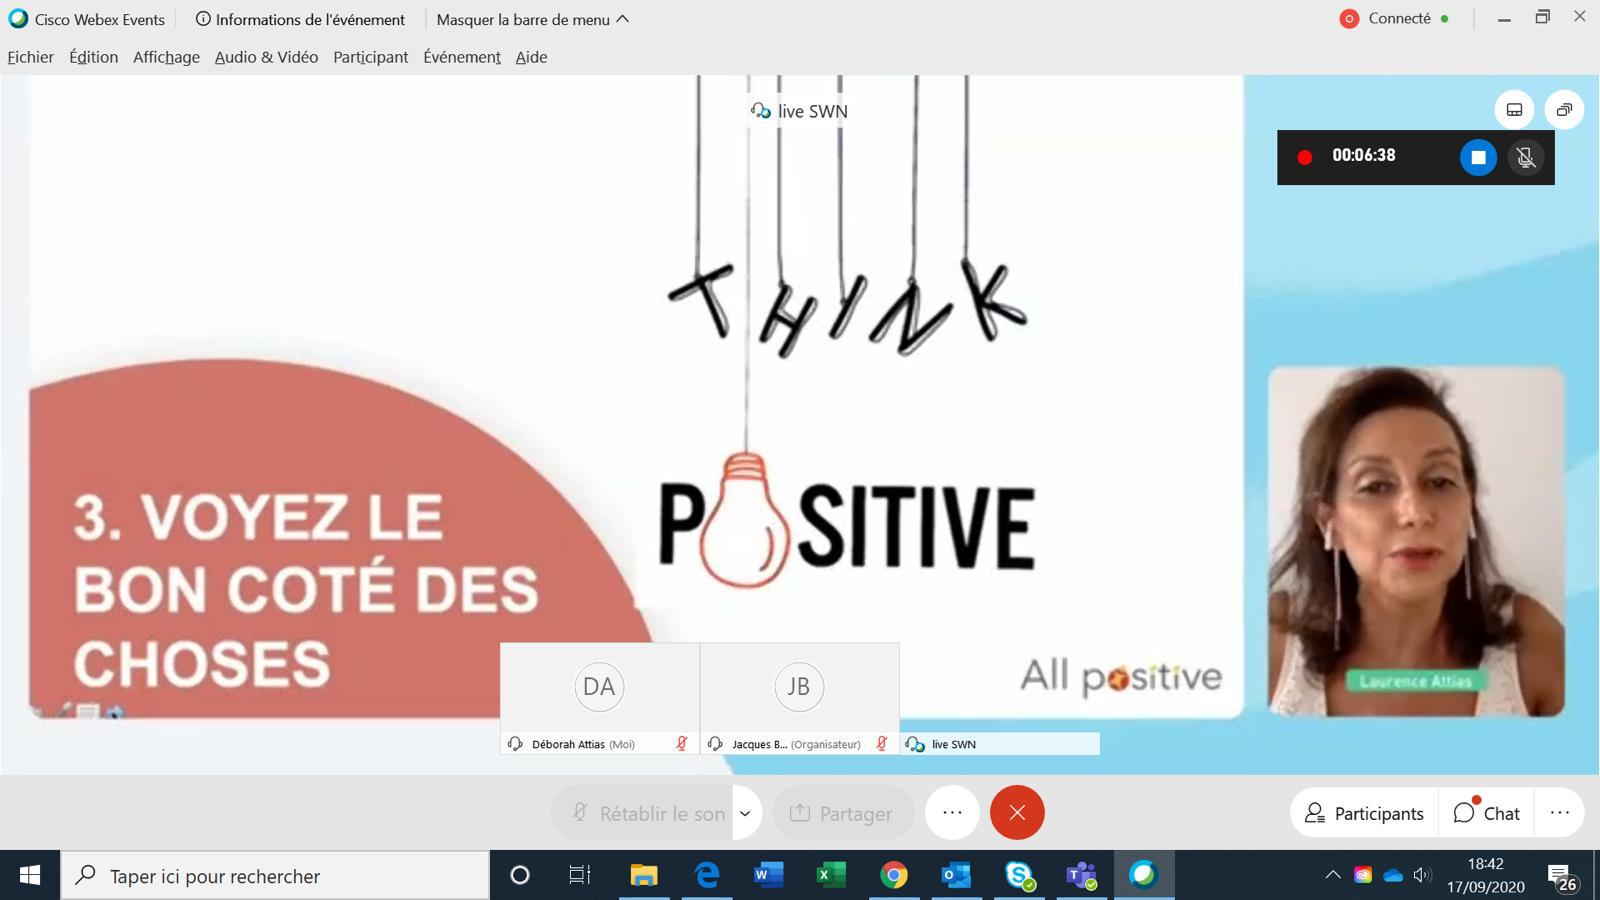The width and height of the screenshot is (1600, 900).
Task: Open the Édition menu
Action: (93, 57)
